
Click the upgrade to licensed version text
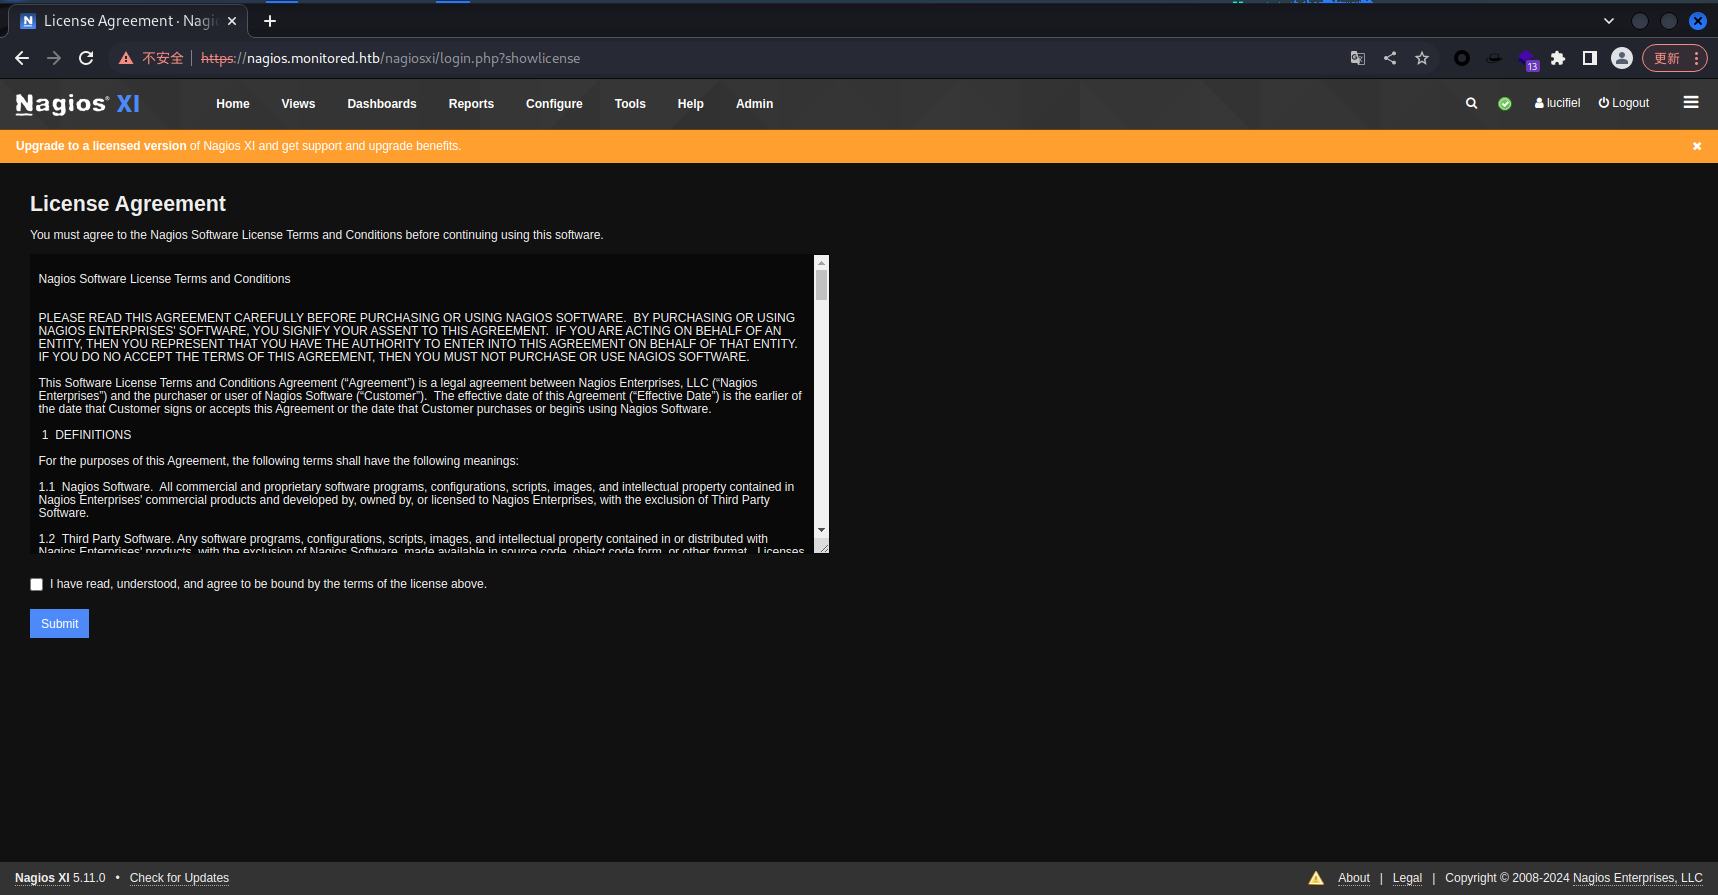point(101,146)
